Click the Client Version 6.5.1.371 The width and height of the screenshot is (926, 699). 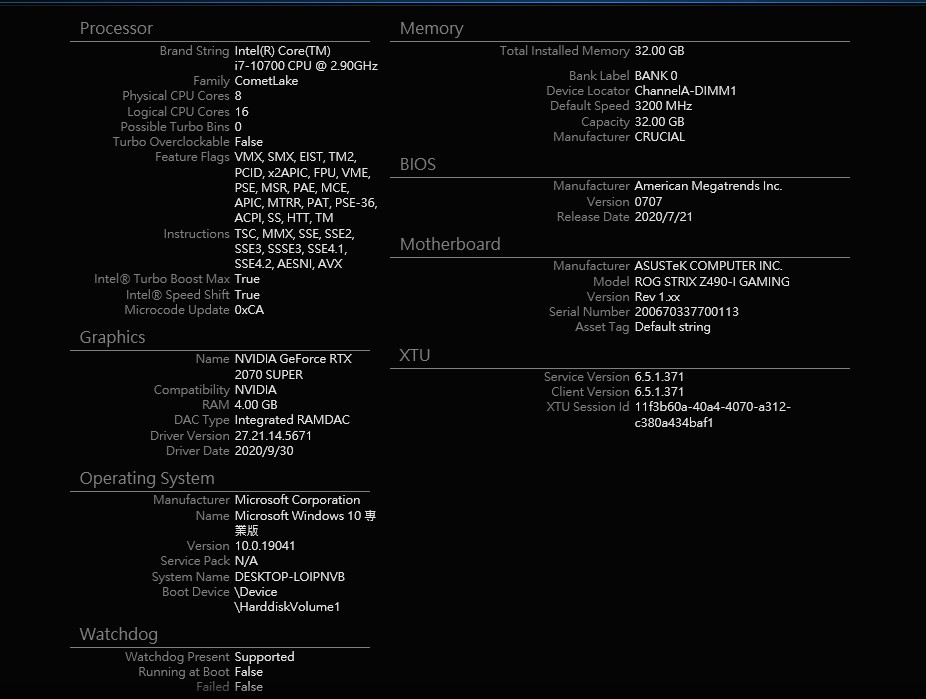[659, 392]
